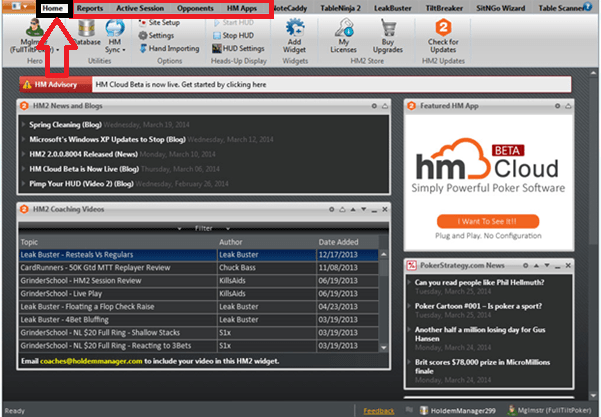Open the SitNGo Wizard tab
601x417 pixels.
click(501, 8)
